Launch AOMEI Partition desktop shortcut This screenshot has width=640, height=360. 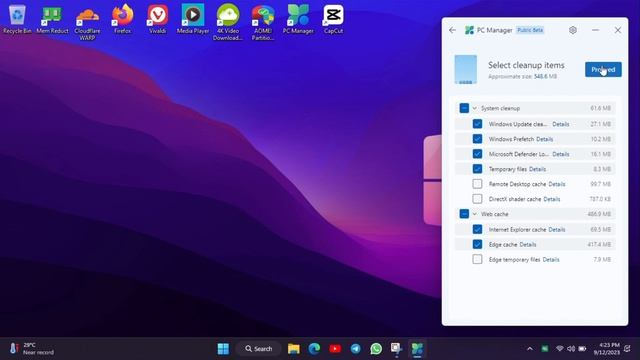pyautogui.click(x=263, y=22)
